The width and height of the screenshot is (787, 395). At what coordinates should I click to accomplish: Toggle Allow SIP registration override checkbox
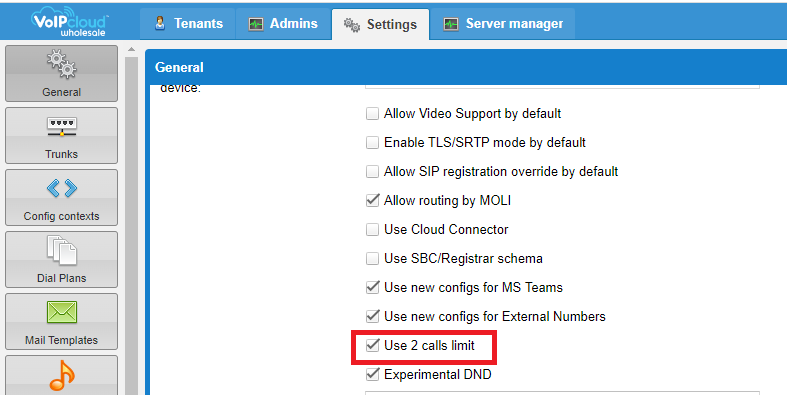372,172
